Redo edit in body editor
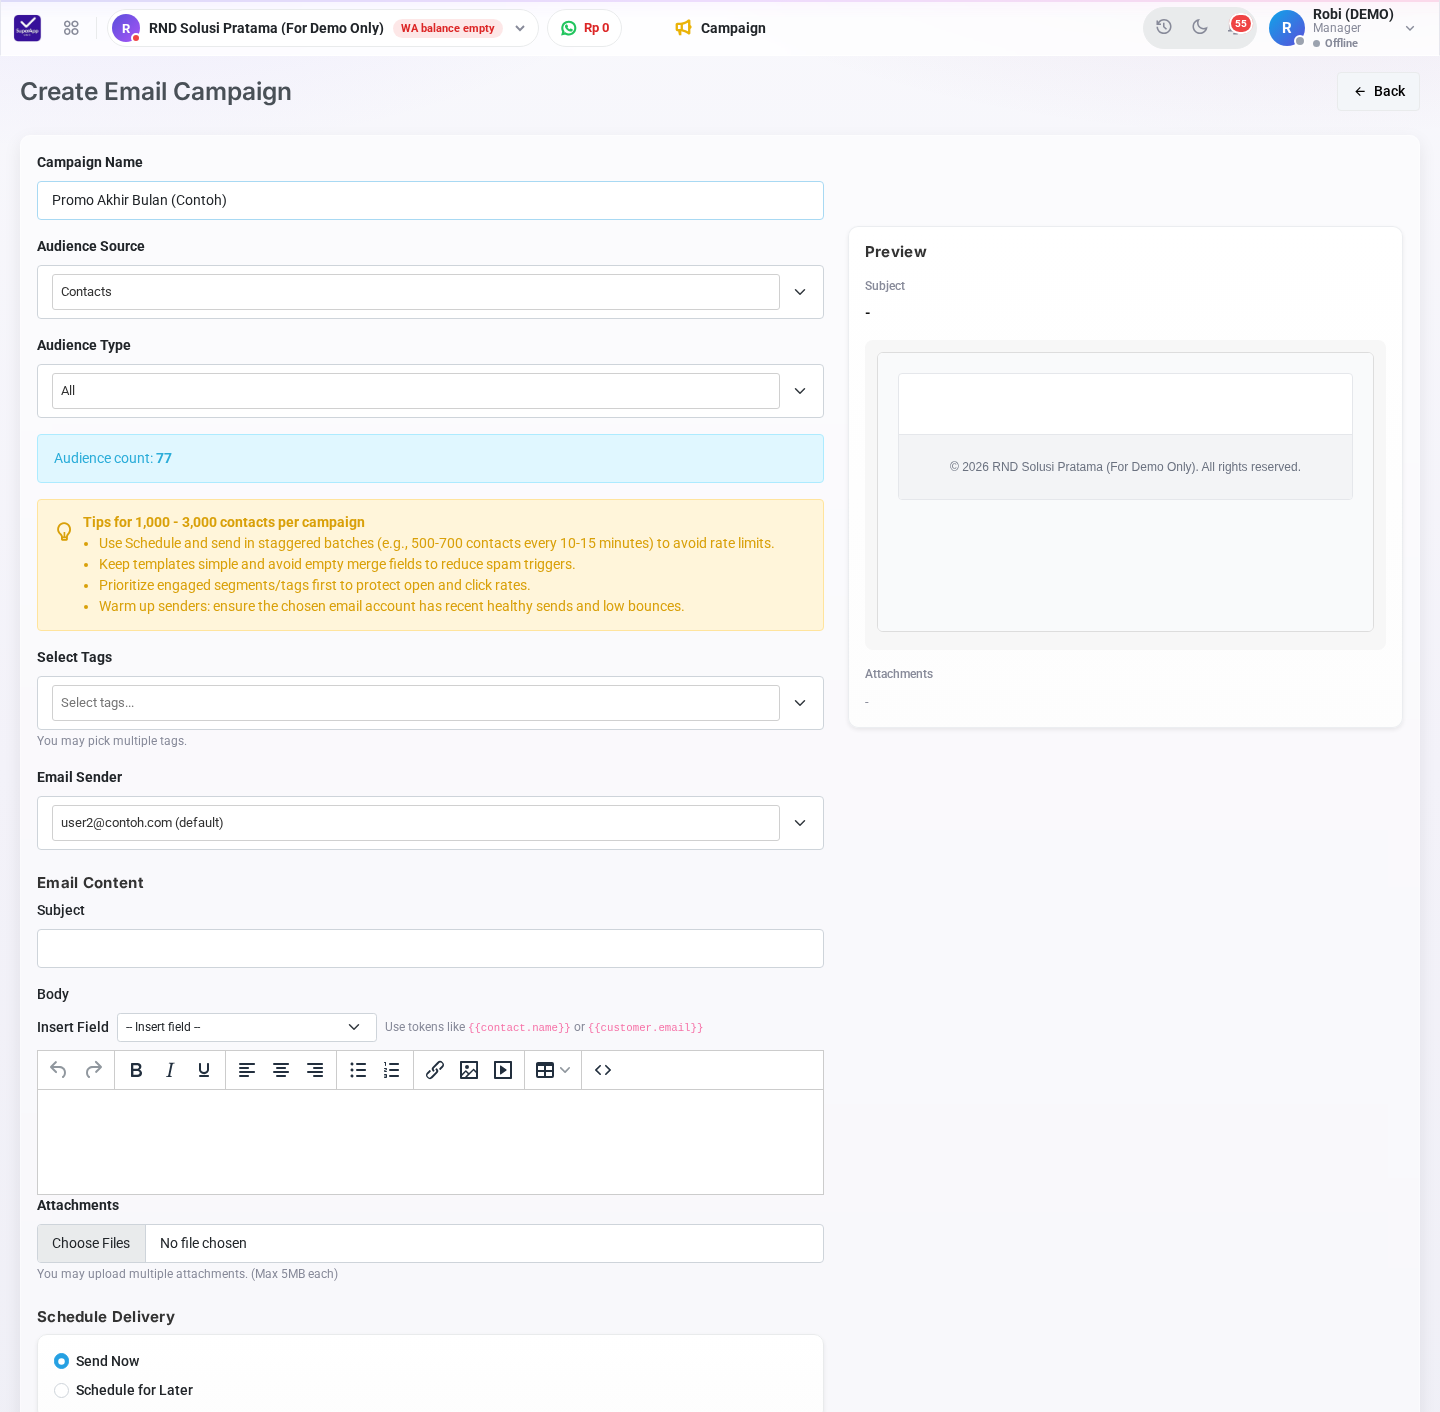This screenshot has height=1412, width=1440. pyautogui.click(x=94, y=1070)
